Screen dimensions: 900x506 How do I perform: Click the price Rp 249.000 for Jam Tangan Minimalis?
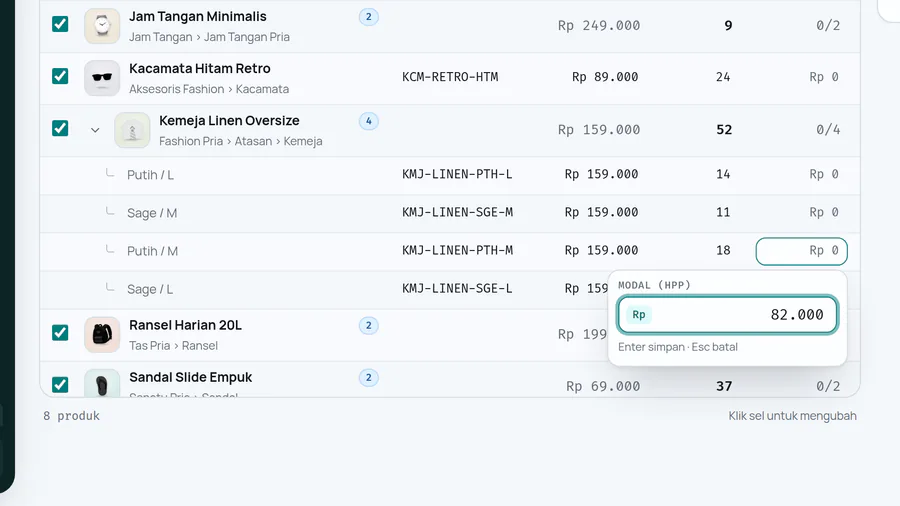[x=599, y=25]
